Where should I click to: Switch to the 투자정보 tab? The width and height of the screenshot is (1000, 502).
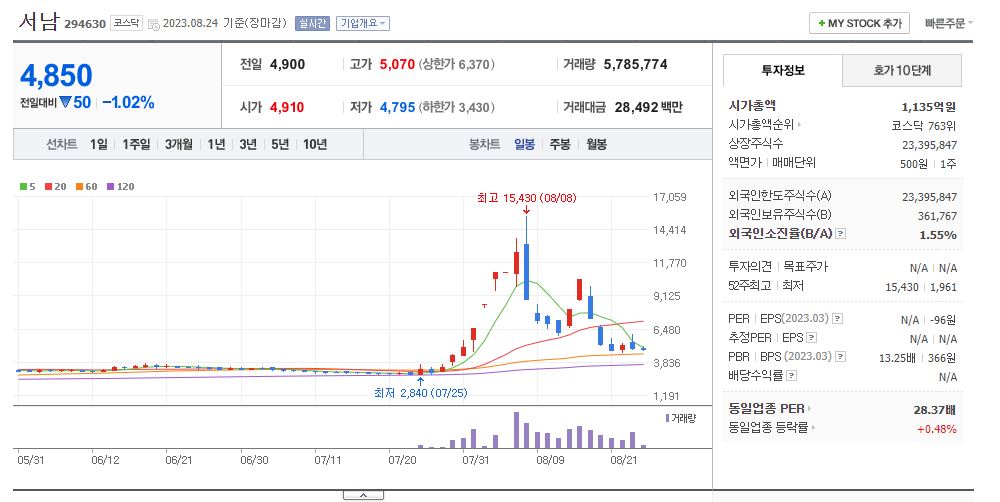[x=783, y=70]
